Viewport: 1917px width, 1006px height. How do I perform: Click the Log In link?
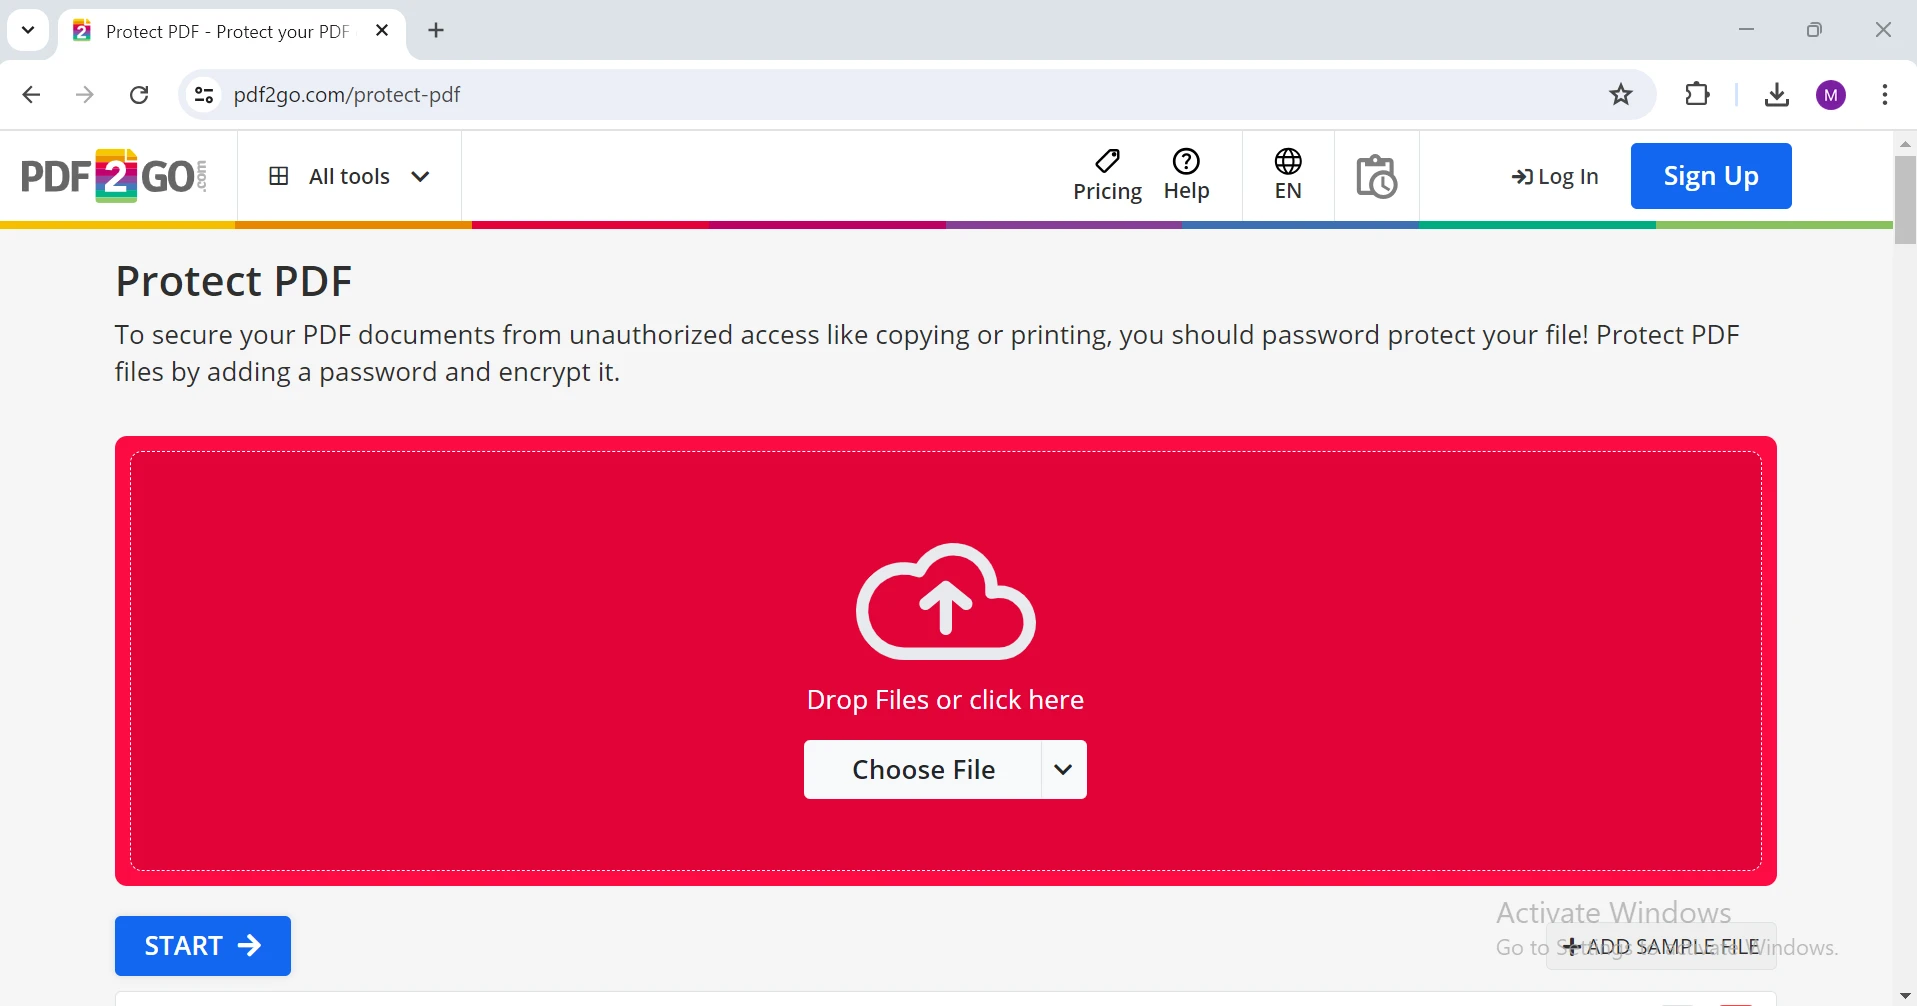[x=1555, y=177]
